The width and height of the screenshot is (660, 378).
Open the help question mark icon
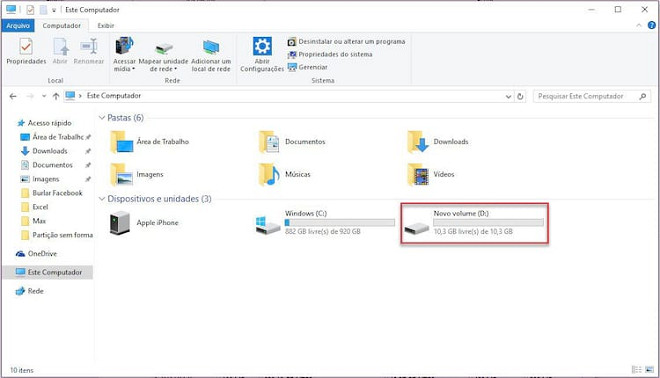[651, 26]
